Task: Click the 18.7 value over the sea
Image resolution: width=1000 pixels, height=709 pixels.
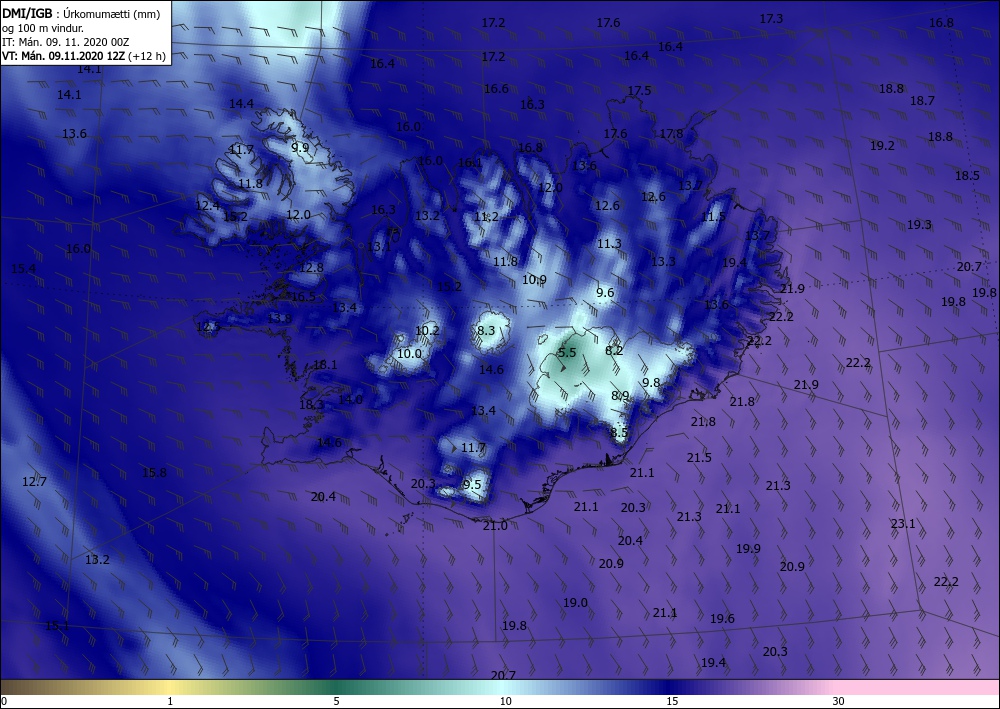Action: [x=922, y=100]
